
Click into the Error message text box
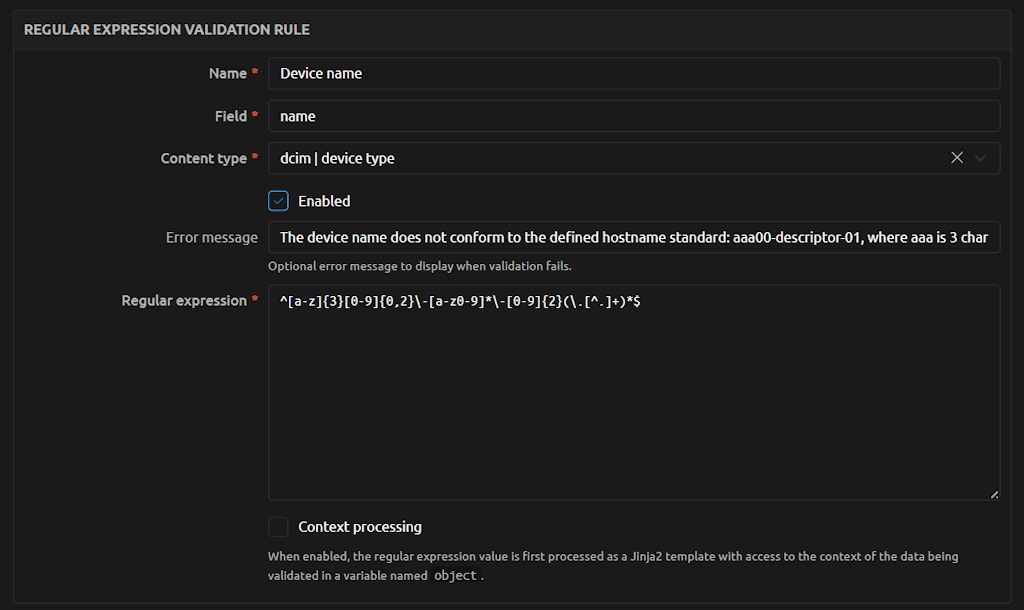[x=634, y=237]
